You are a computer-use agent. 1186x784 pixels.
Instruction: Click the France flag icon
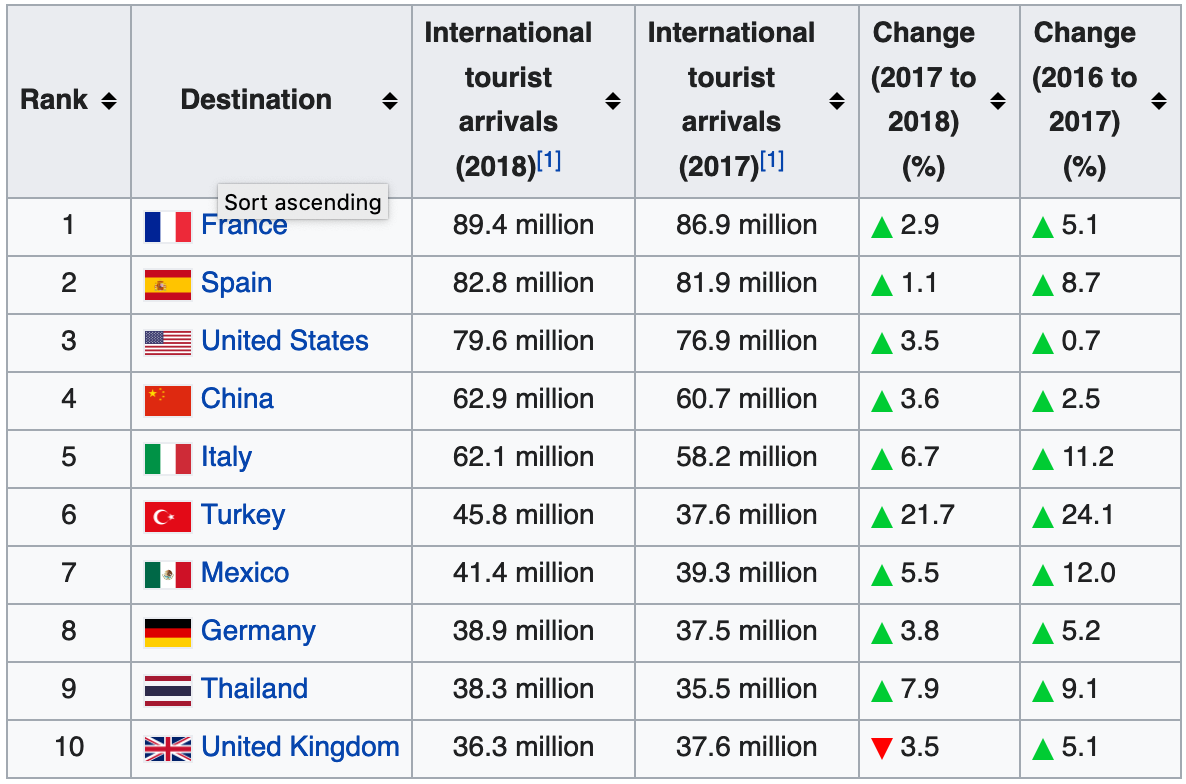pos(167,227)
